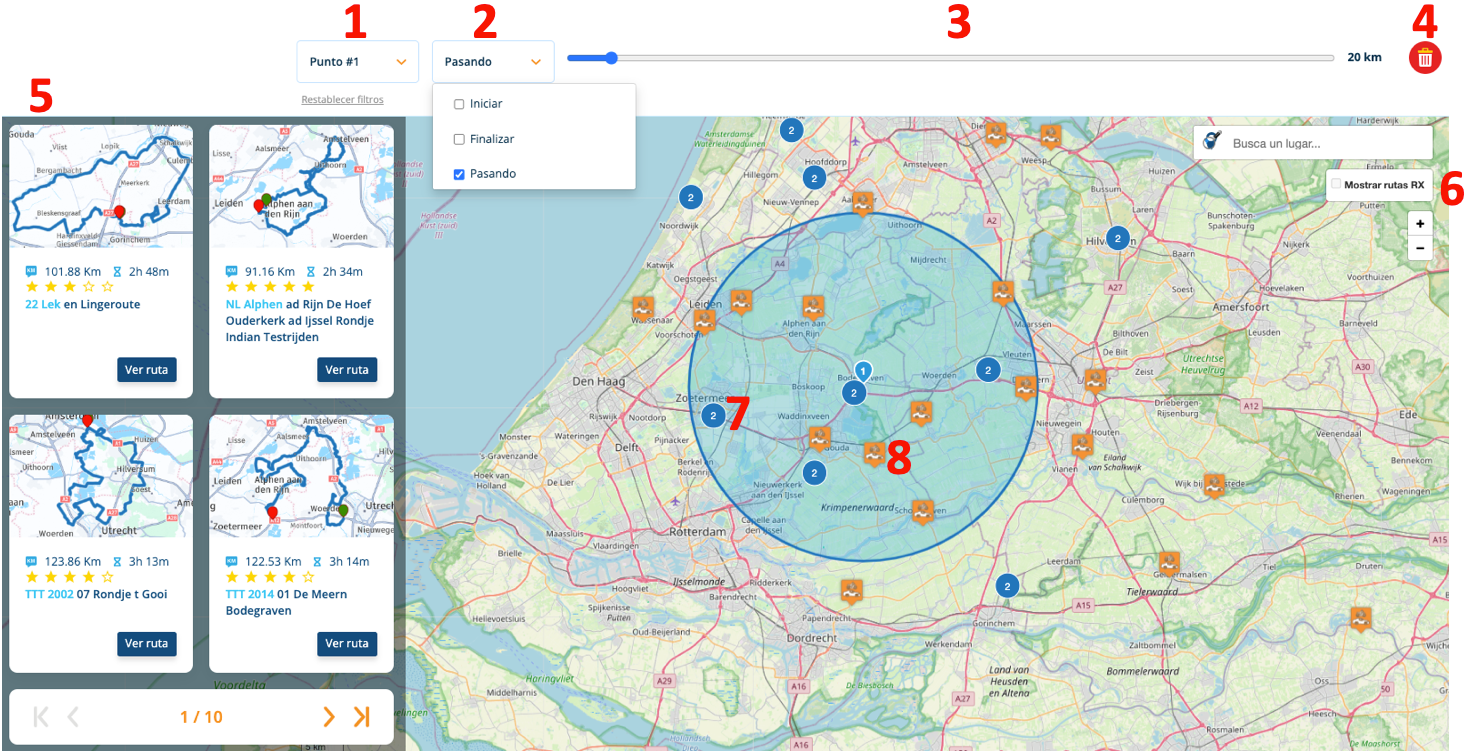Click the 2h 34m duration text

pos(342,271)
